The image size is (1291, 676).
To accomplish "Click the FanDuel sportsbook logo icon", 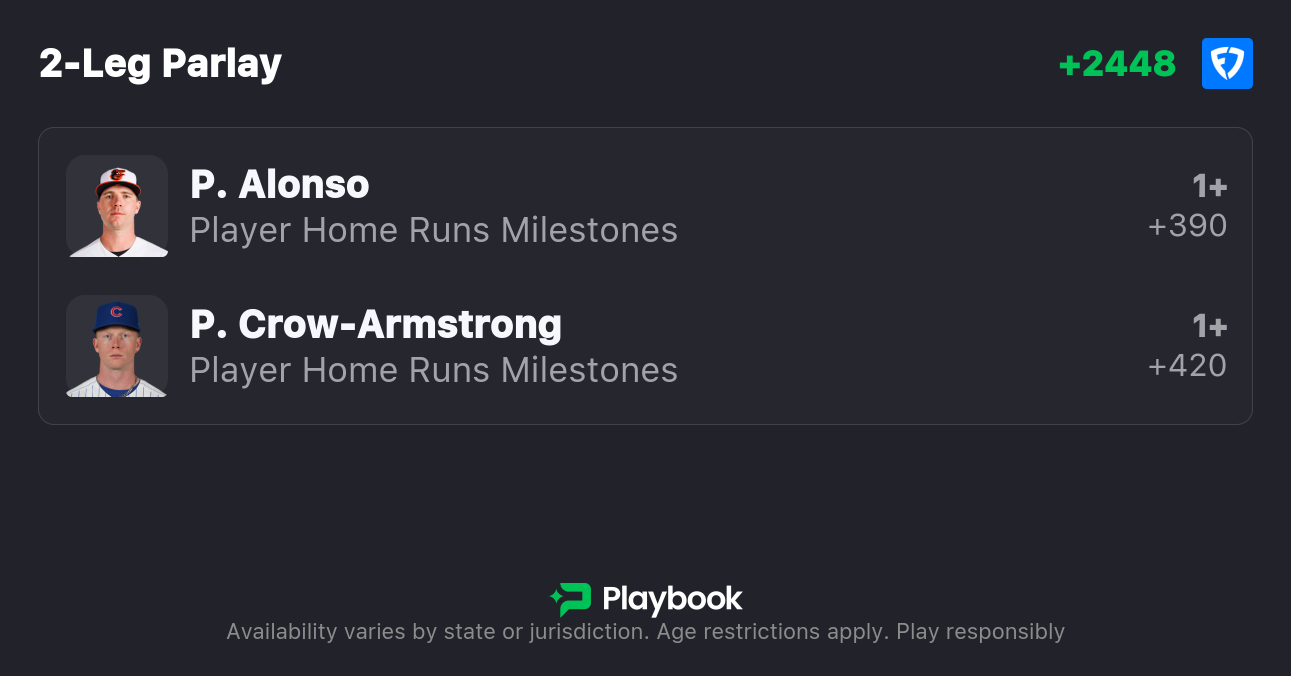I will 1227,64.
